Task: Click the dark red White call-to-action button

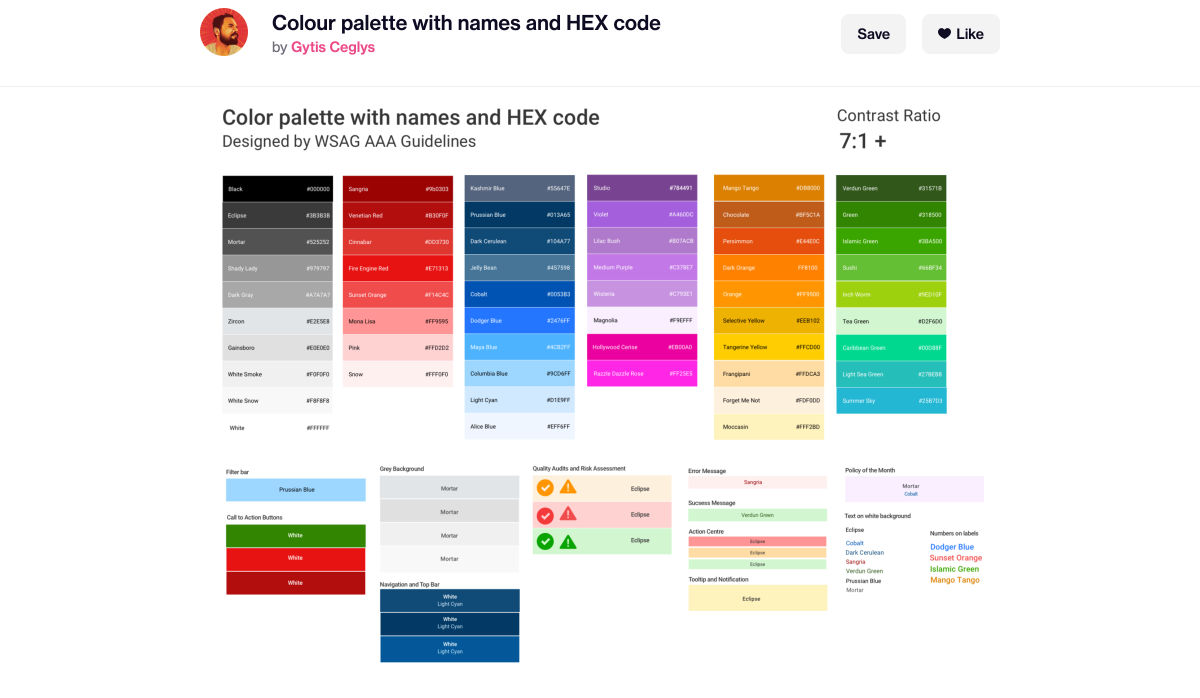Action: [x=295, y=583]
